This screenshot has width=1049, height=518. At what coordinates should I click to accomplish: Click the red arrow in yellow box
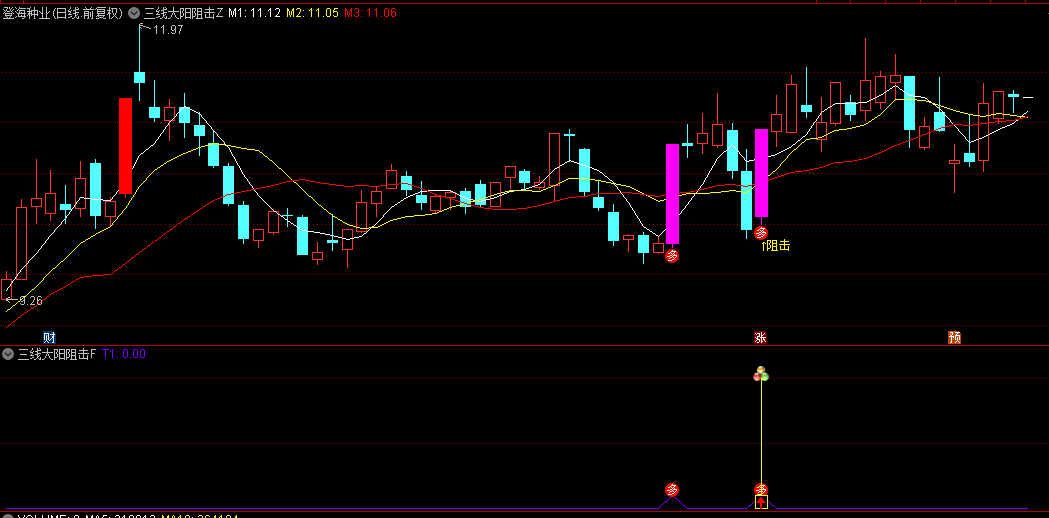[761, 502]
